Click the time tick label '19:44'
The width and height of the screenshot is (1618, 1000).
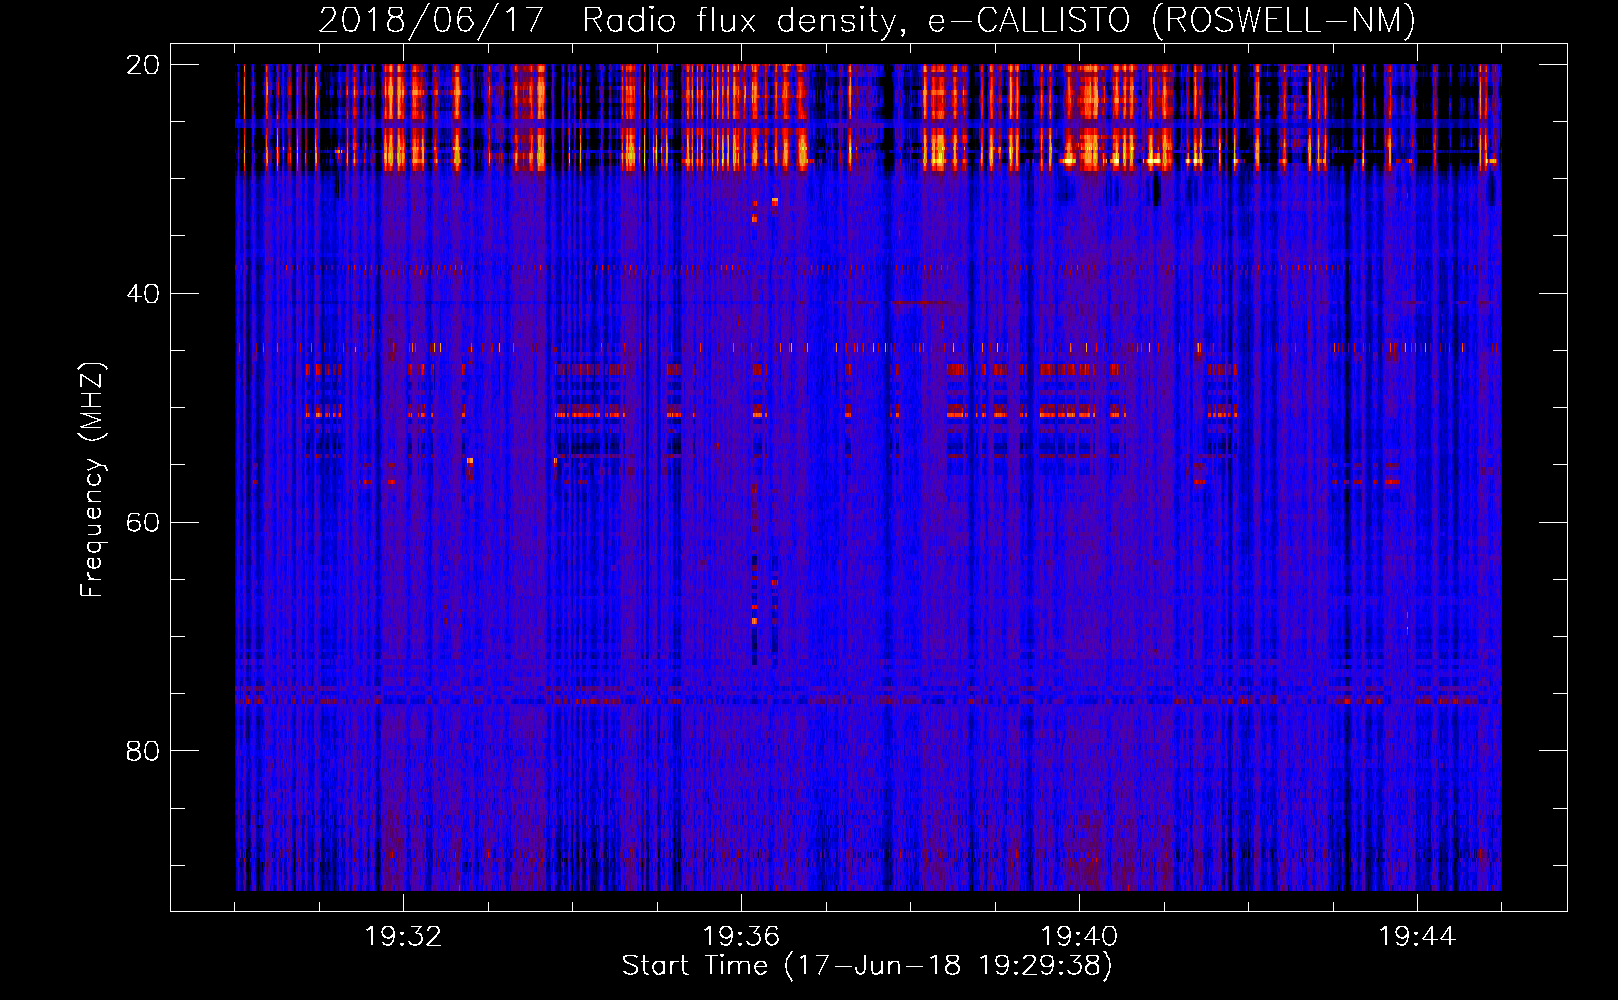click(1417, 937)
